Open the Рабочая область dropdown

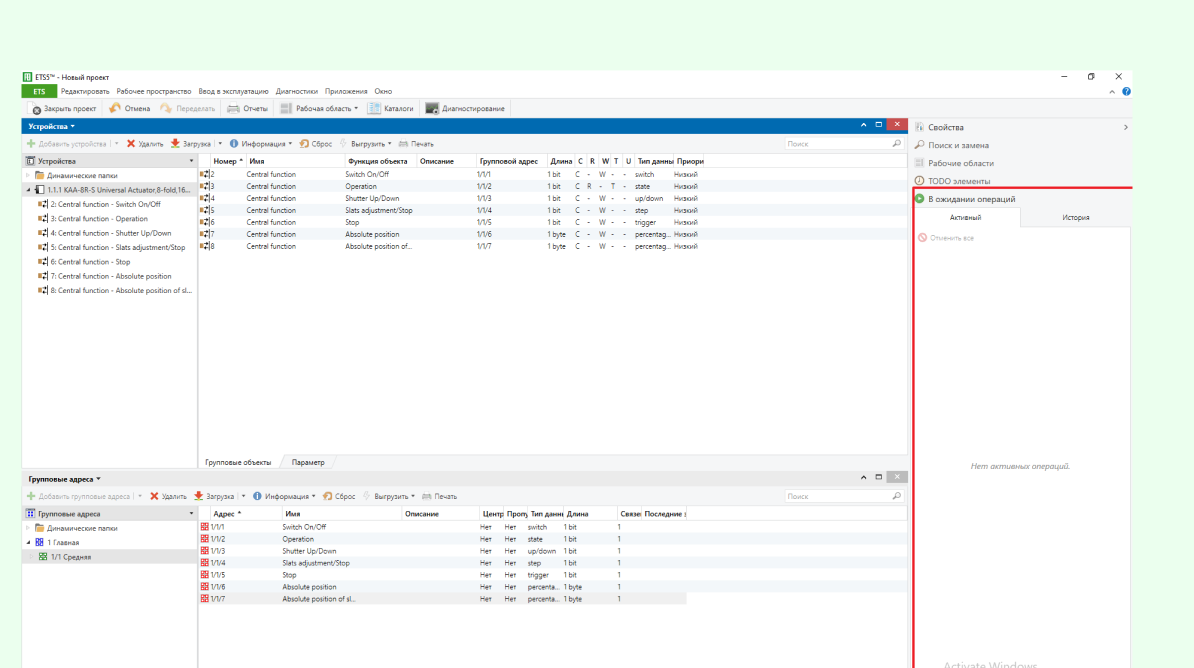(x=319, y=109)
